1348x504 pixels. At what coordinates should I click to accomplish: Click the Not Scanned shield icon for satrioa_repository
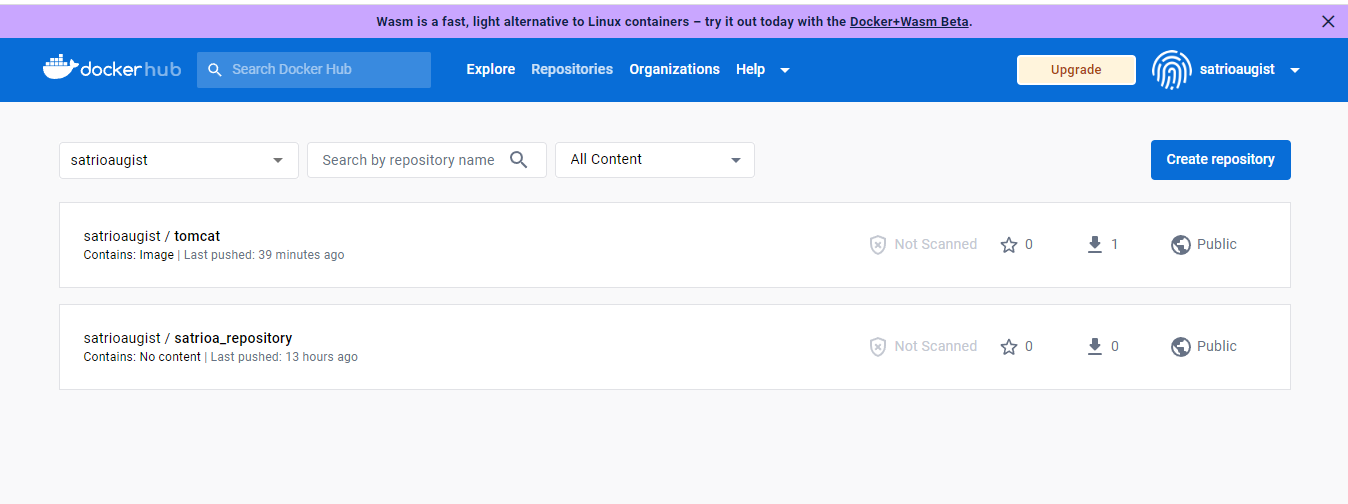tap(877, 347)
